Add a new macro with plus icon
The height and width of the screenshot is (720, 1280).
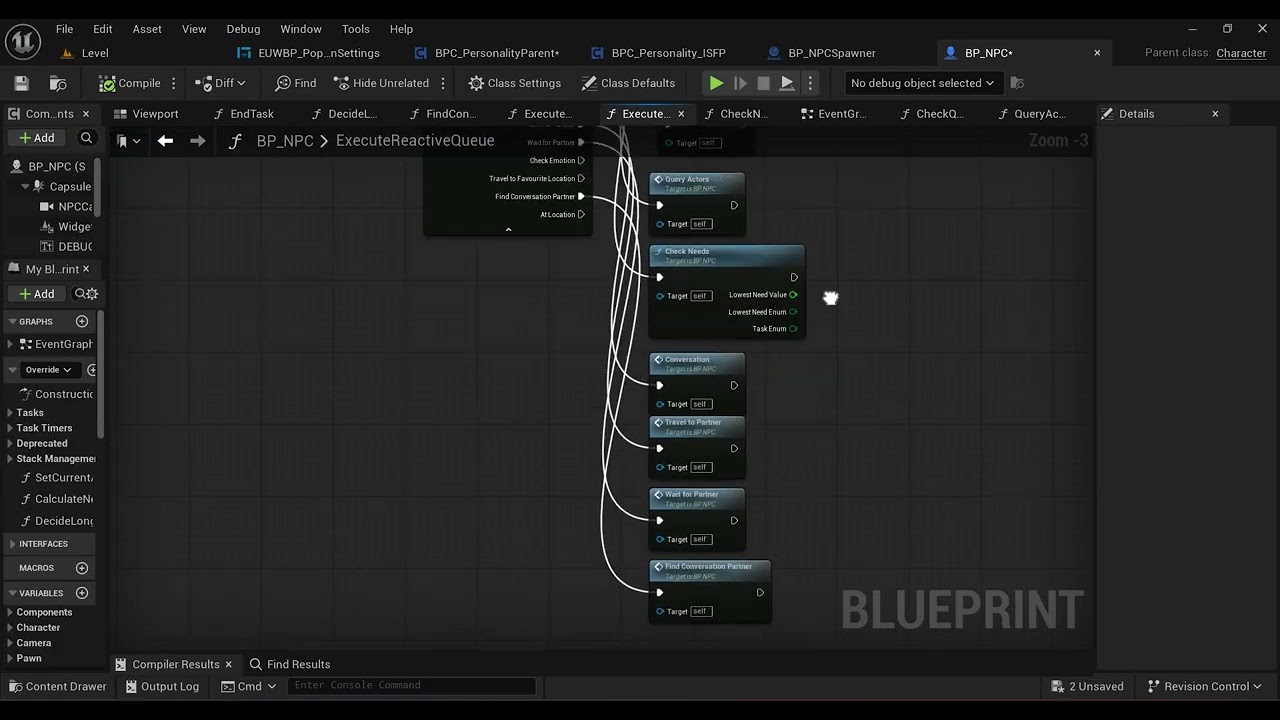tap(82, 568)
